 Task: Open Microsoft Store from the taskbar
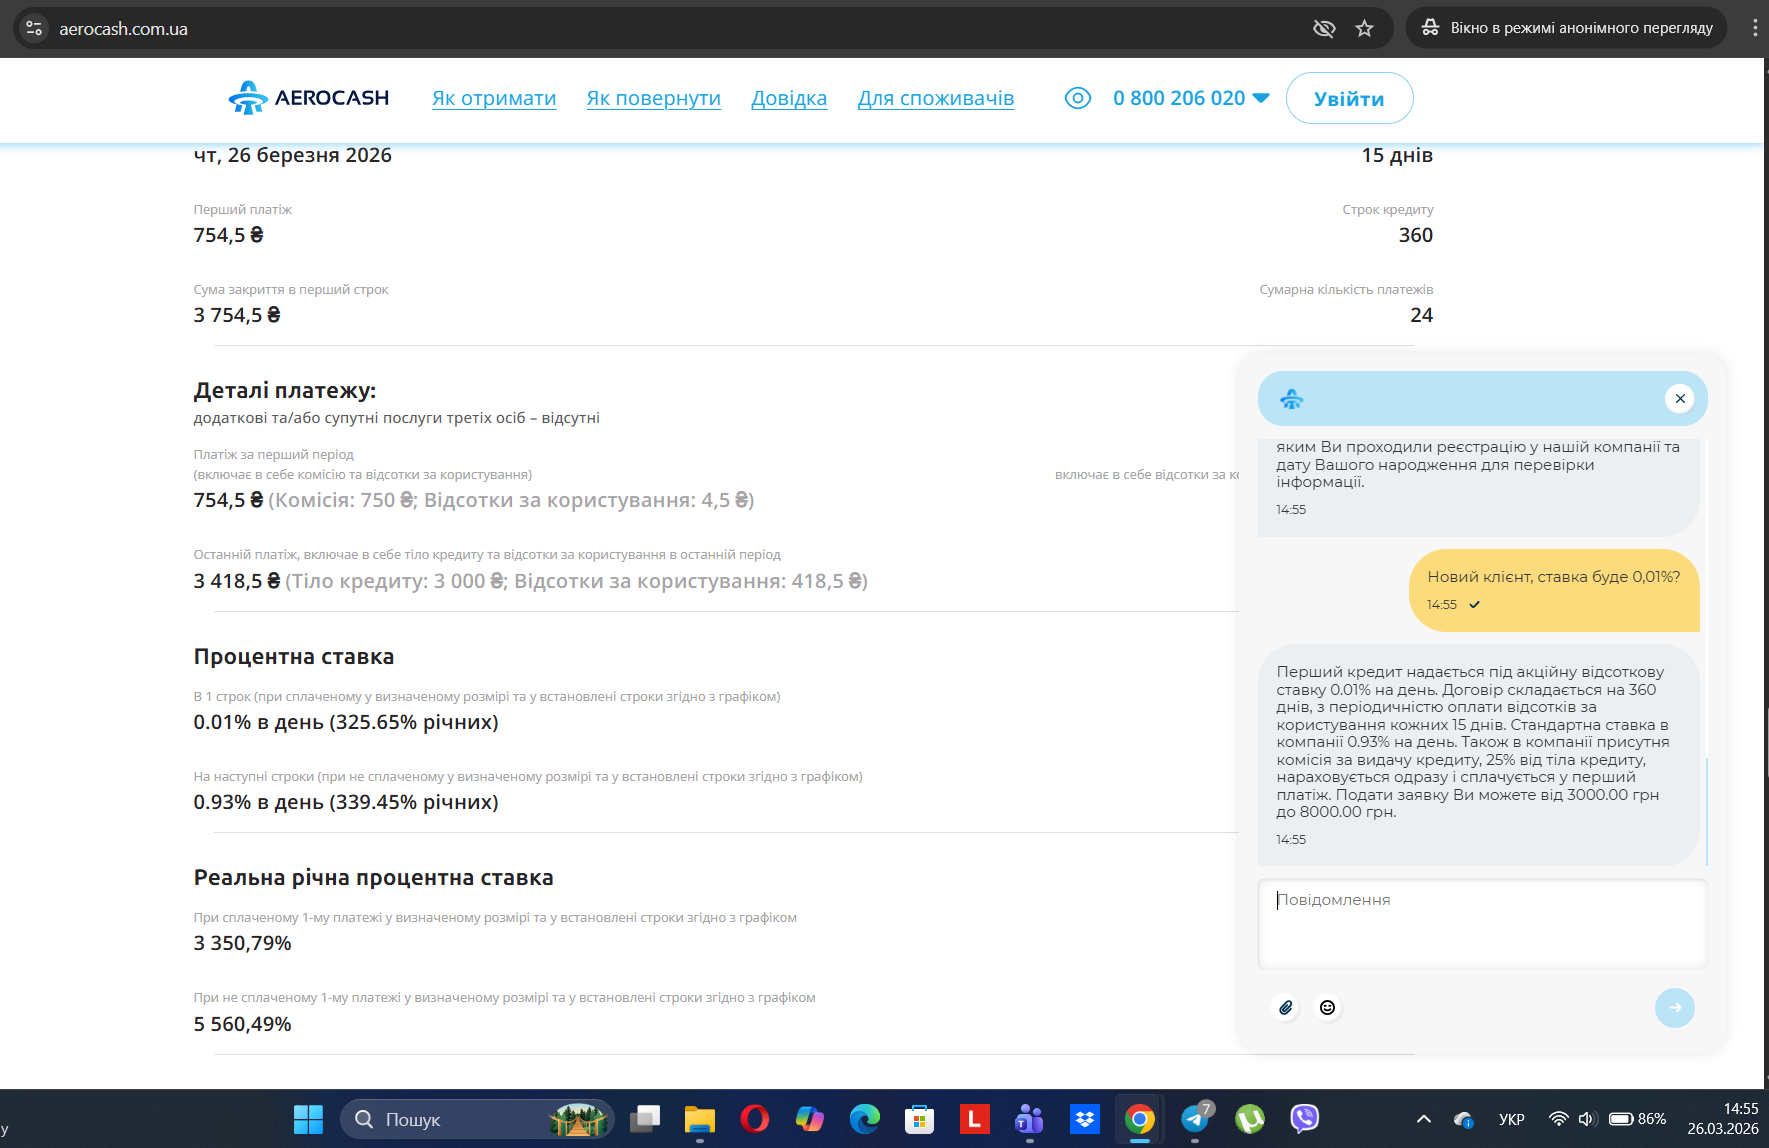click(x=919, y=1119)
